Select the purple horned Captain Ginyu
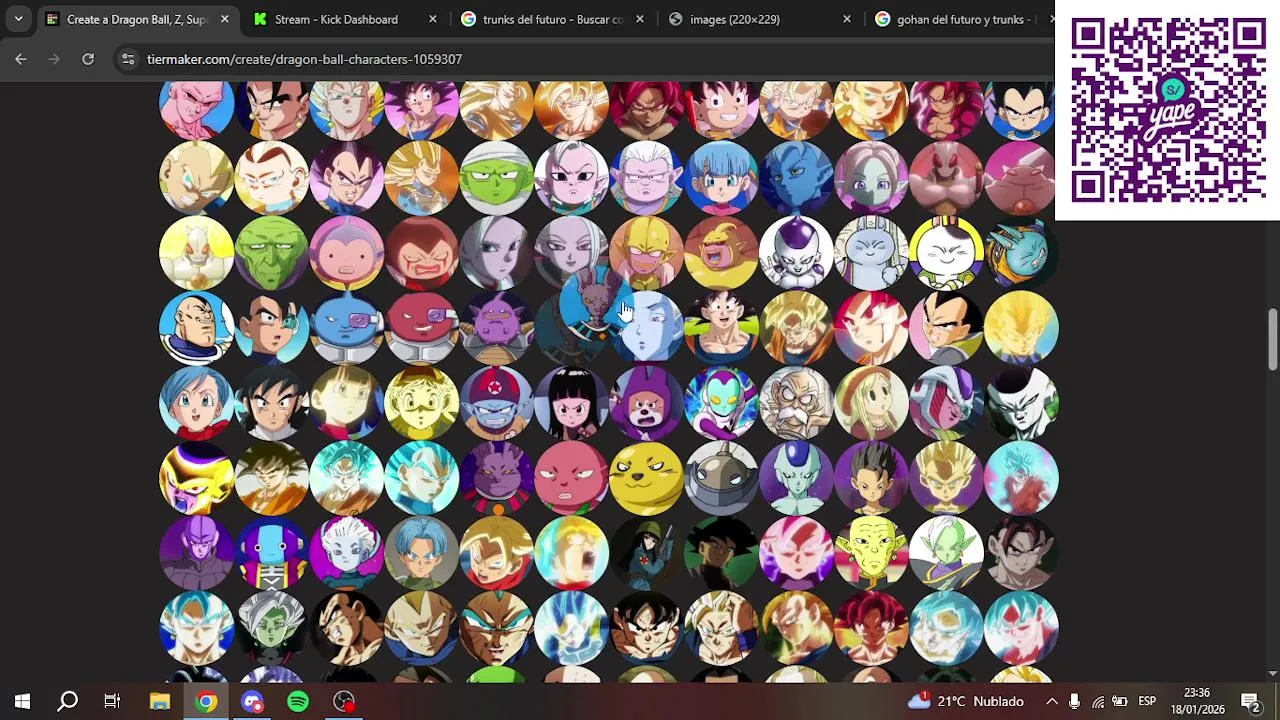The image size is (1280, 720). pos(497,328)
